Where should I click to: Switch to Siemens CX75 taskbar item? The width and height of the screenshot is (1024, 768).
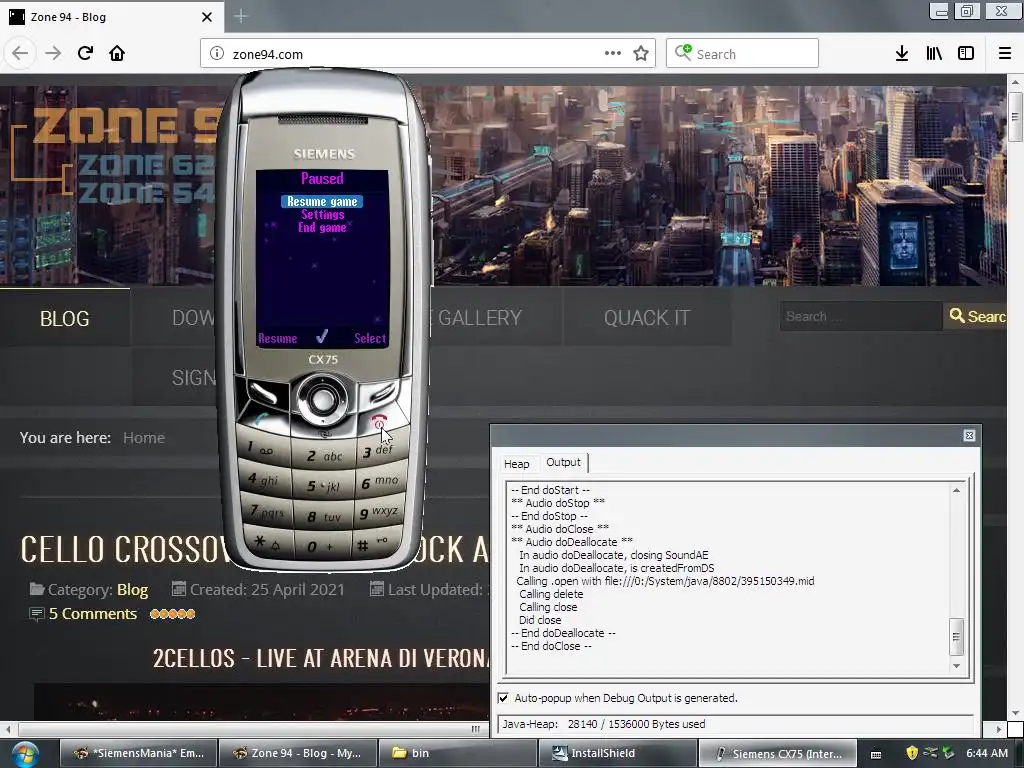point(777,753)
